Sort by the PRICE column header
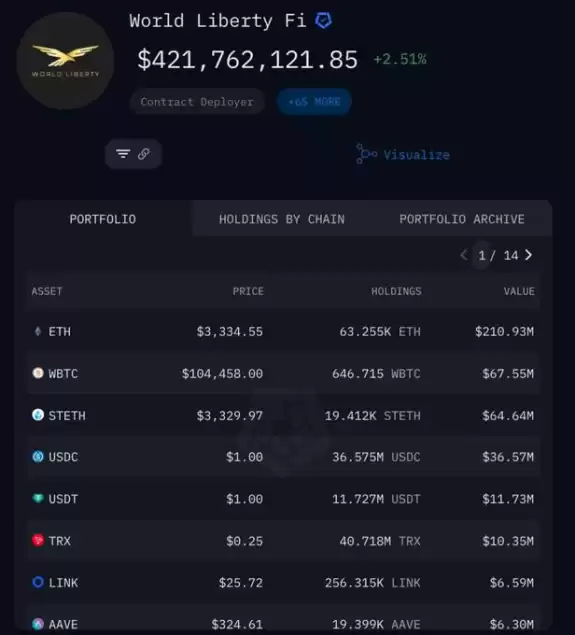This screenshot has height=635, width=575. tap(248, 291)
